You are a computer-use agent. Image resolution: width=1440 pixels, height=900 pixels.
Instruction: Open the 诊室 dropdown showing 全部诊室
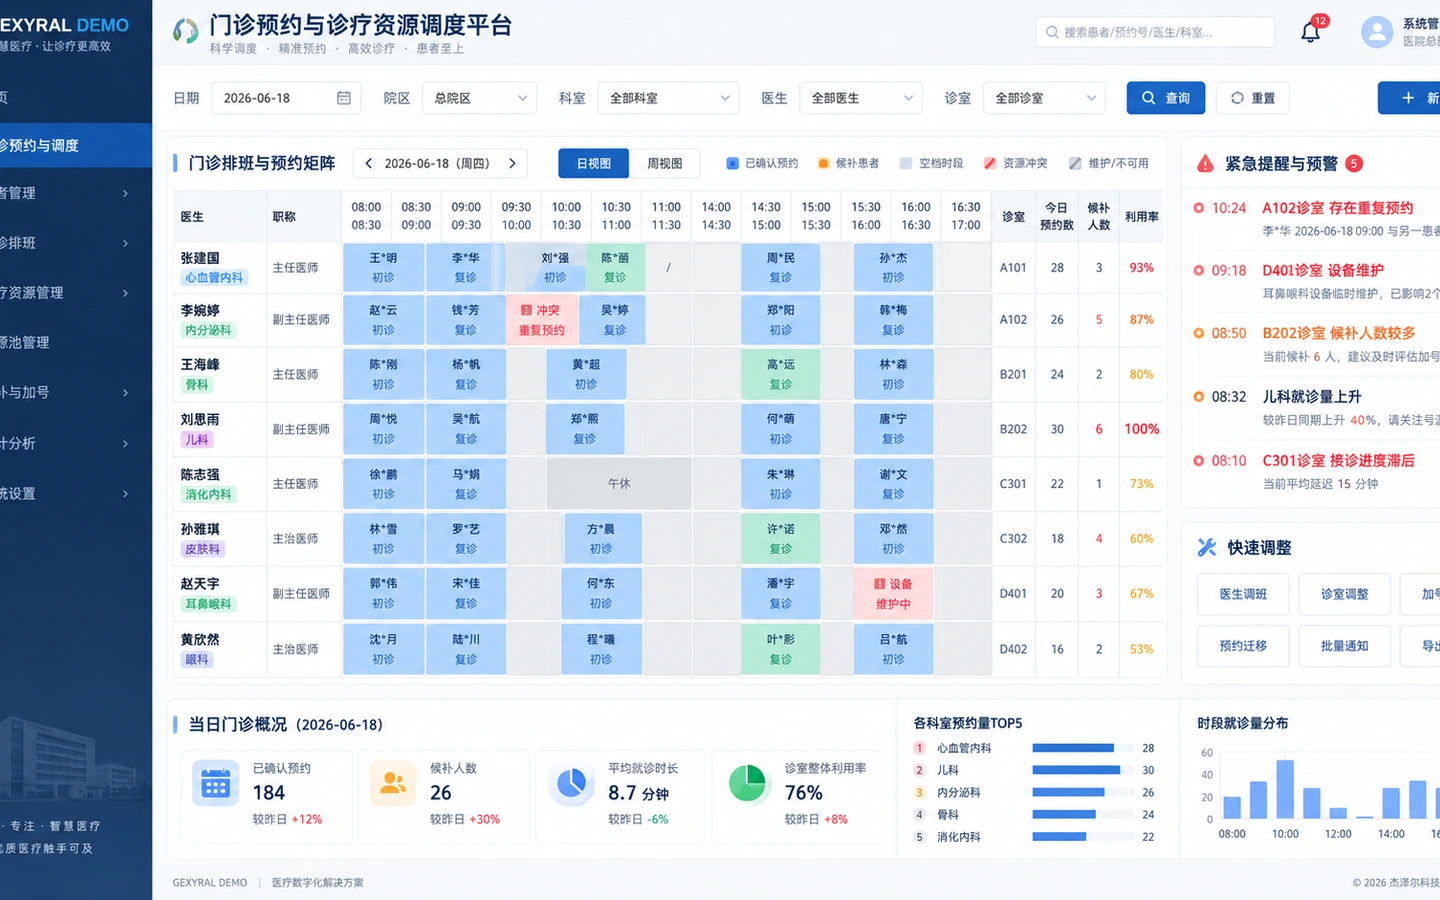[x=1044, y=98]
